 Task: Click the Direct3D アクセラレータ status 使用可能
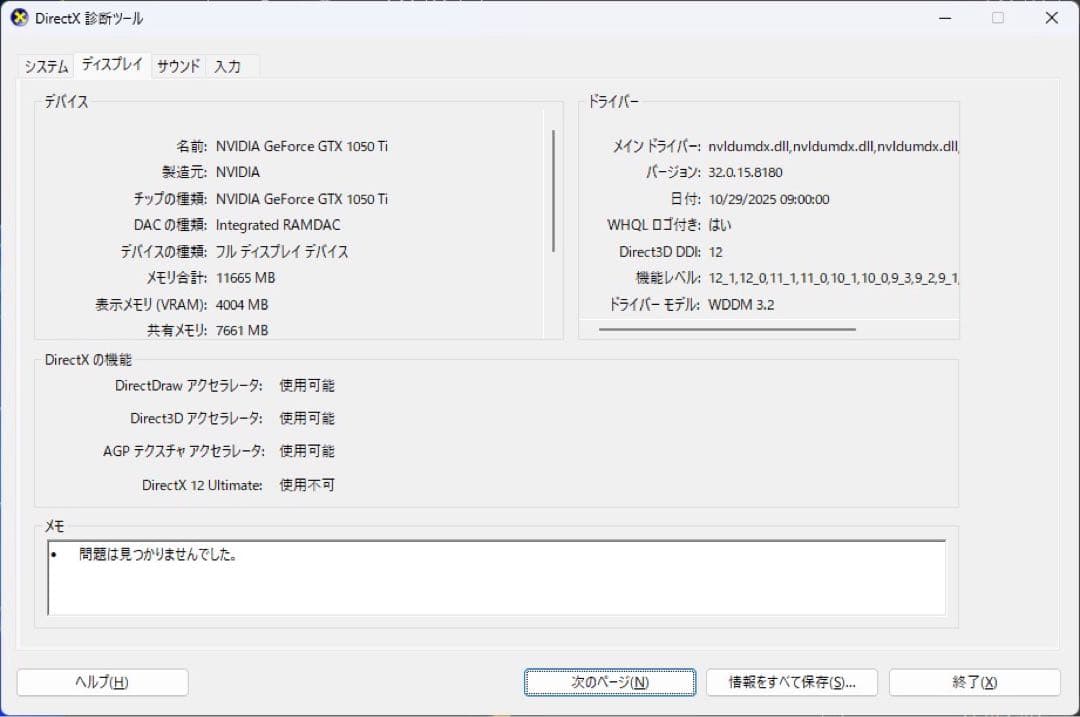(x=307, y=418)
